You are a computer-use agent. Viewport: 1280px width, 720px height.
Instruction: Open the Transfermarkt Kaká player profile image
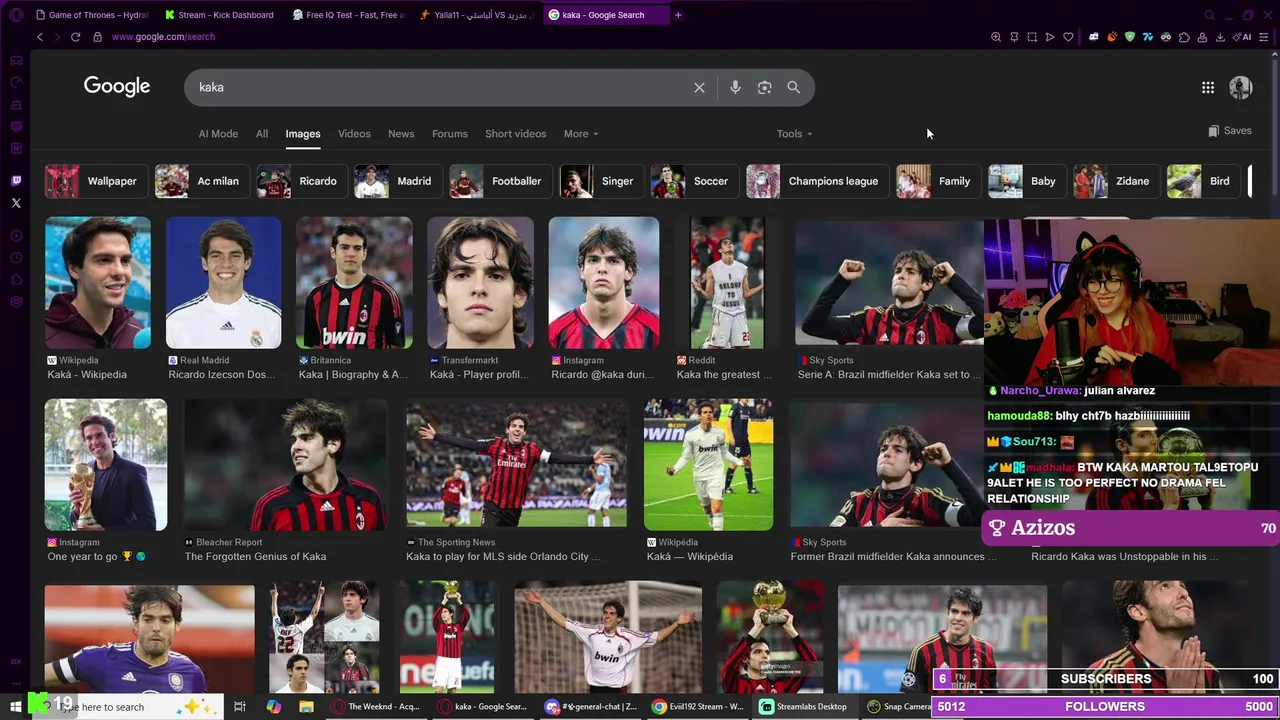click(x=480, y=283)
